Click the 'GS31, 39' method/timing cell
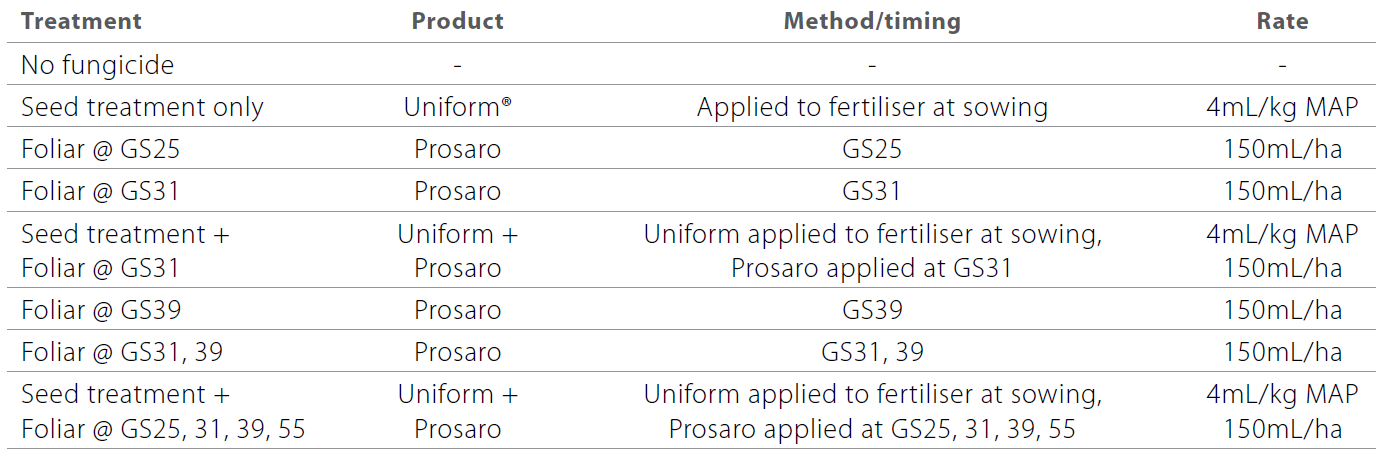 tap(872, 352)
